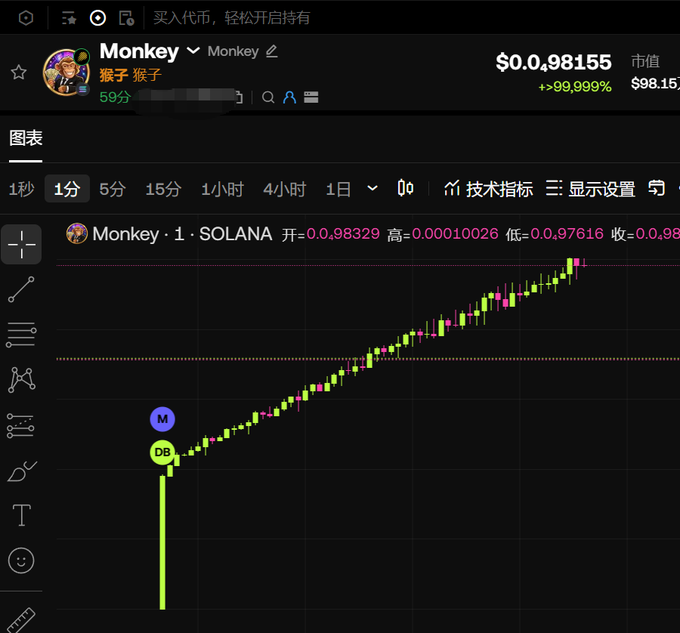Select 1日 timeframe
This screenshot has width=680, height=633.
(x=338, y=189)
